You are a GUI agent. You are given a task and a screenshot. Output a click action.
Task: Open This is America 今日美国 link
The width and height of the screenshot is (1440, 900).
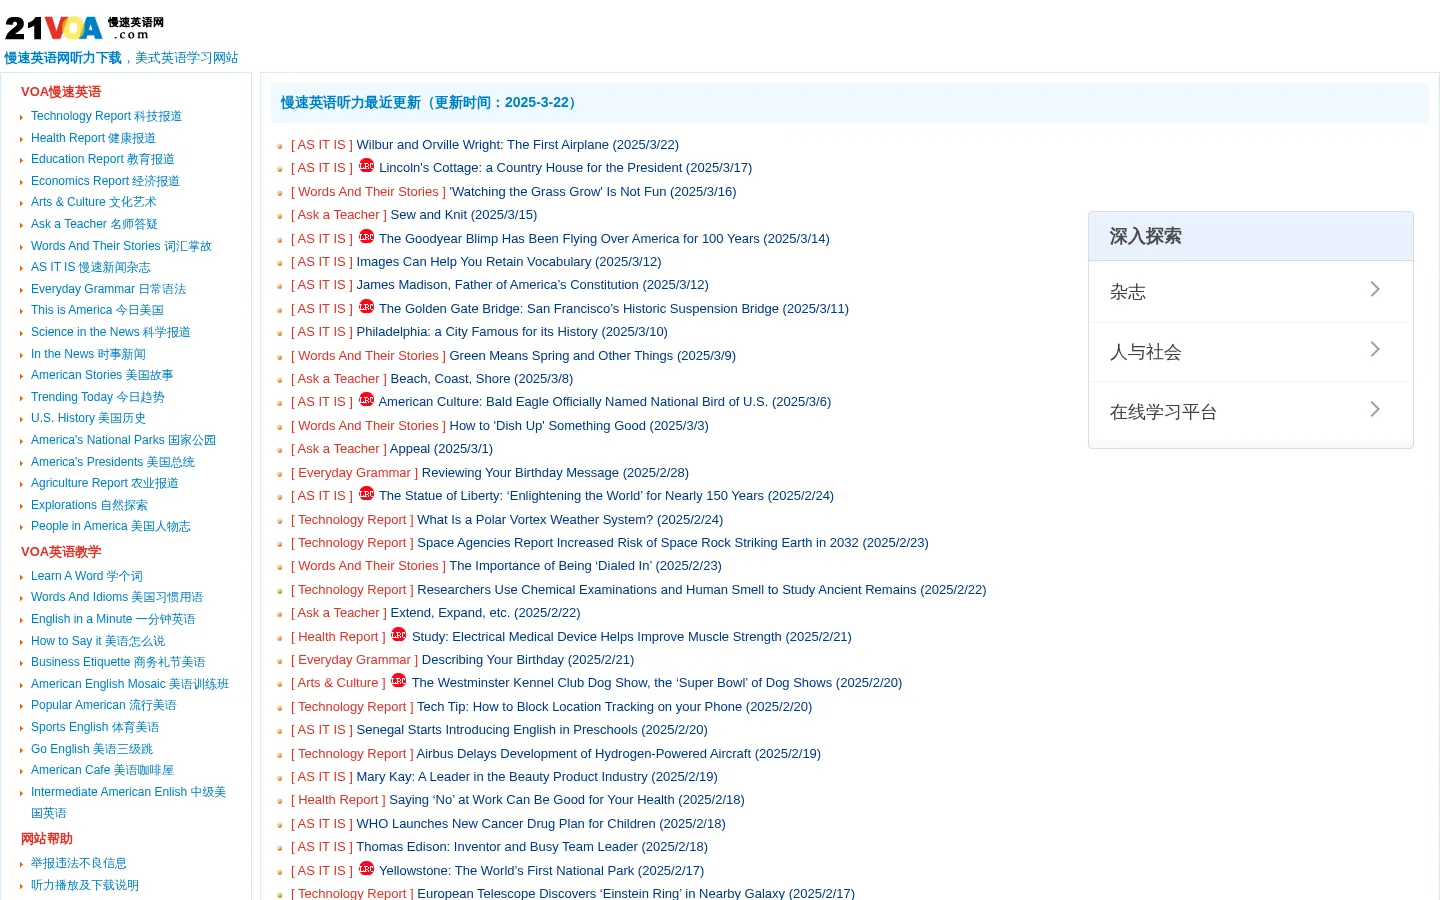(x=97, y=310)
